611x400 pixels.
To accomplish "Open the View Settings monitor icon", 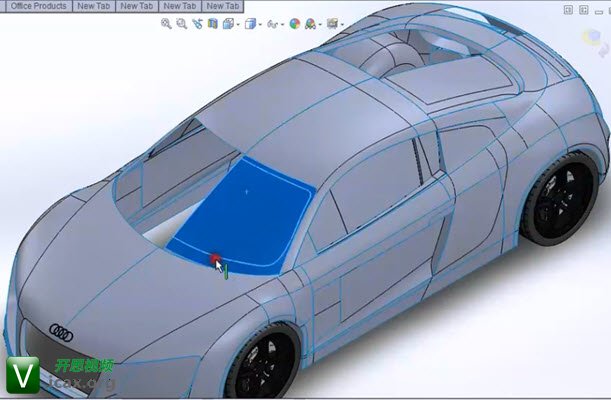I will tap(331, 23).
